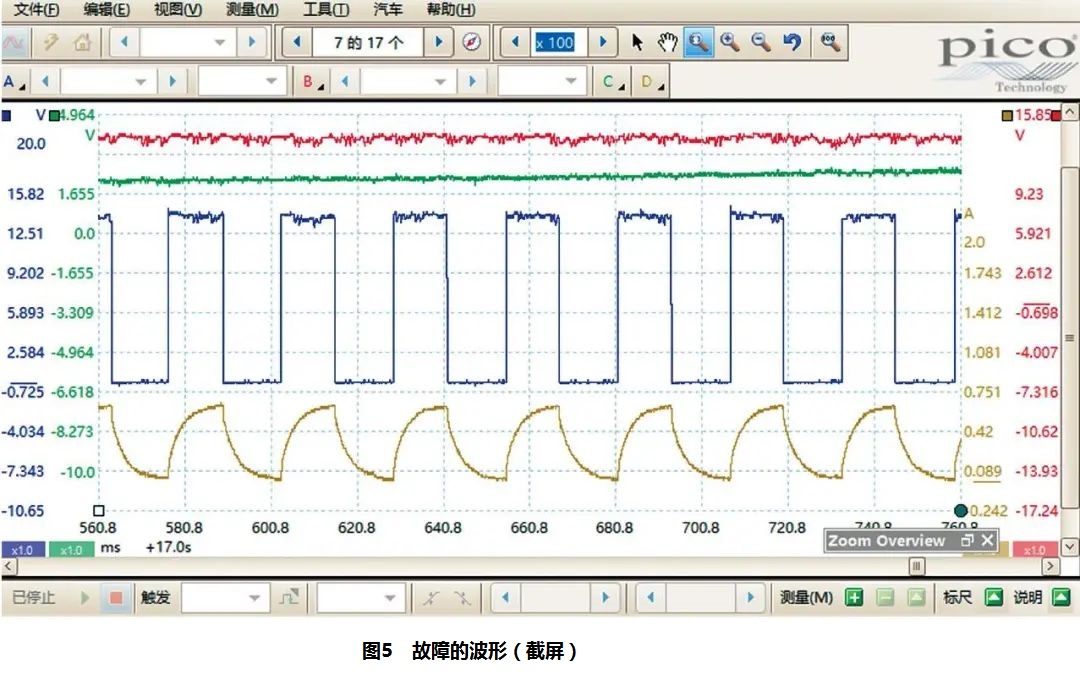The width and height of the screenshot is (1080, 676).
Task: Open Channel C options button
Action: click(x=612, y=82)
